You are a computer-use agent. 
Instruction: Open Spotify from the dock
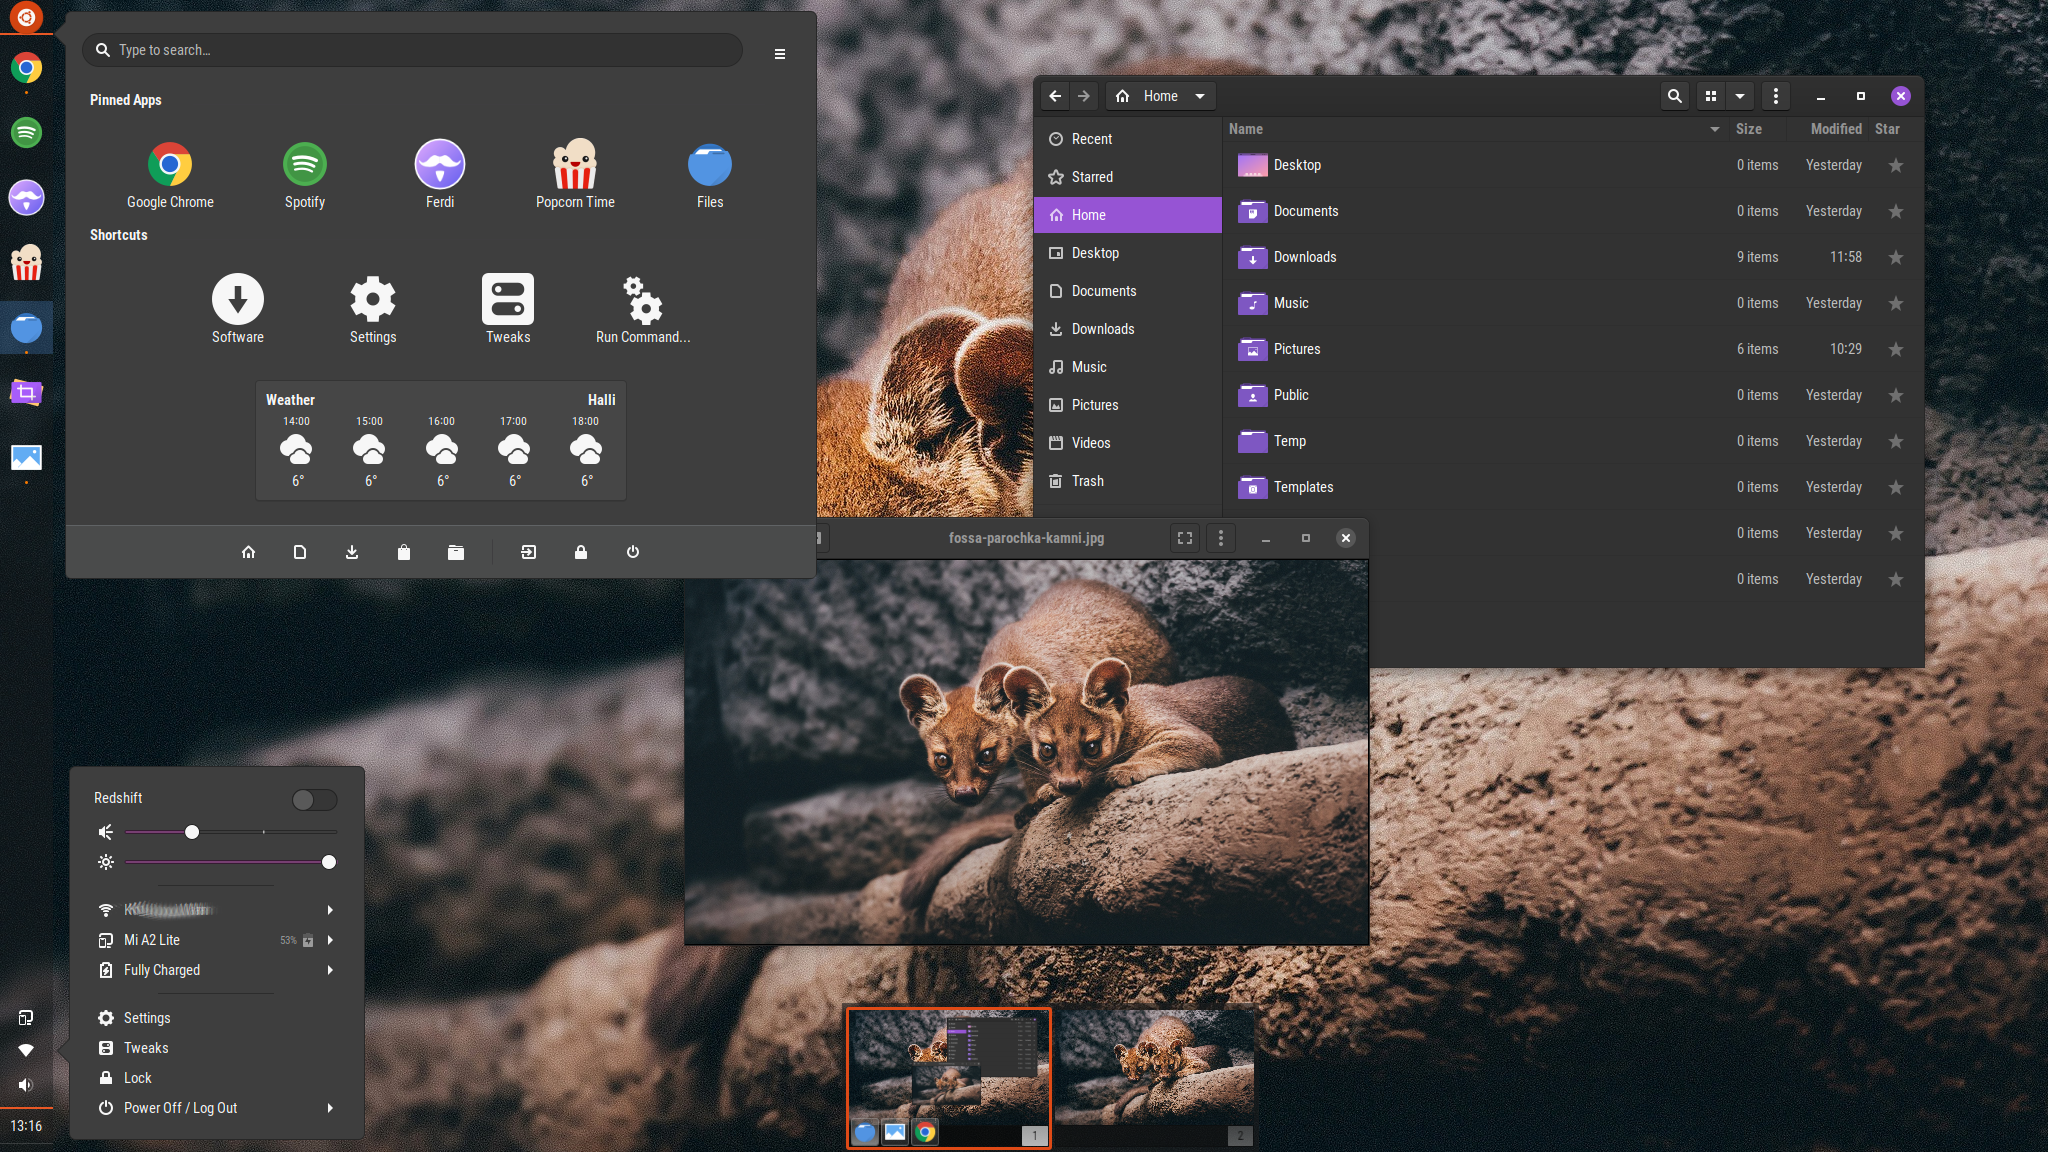click(27, 132)
